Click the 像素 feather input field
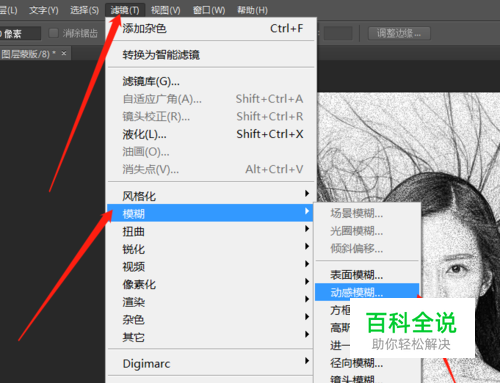The width and height of the screenshot is (500, 383). (x=20, y=33)
